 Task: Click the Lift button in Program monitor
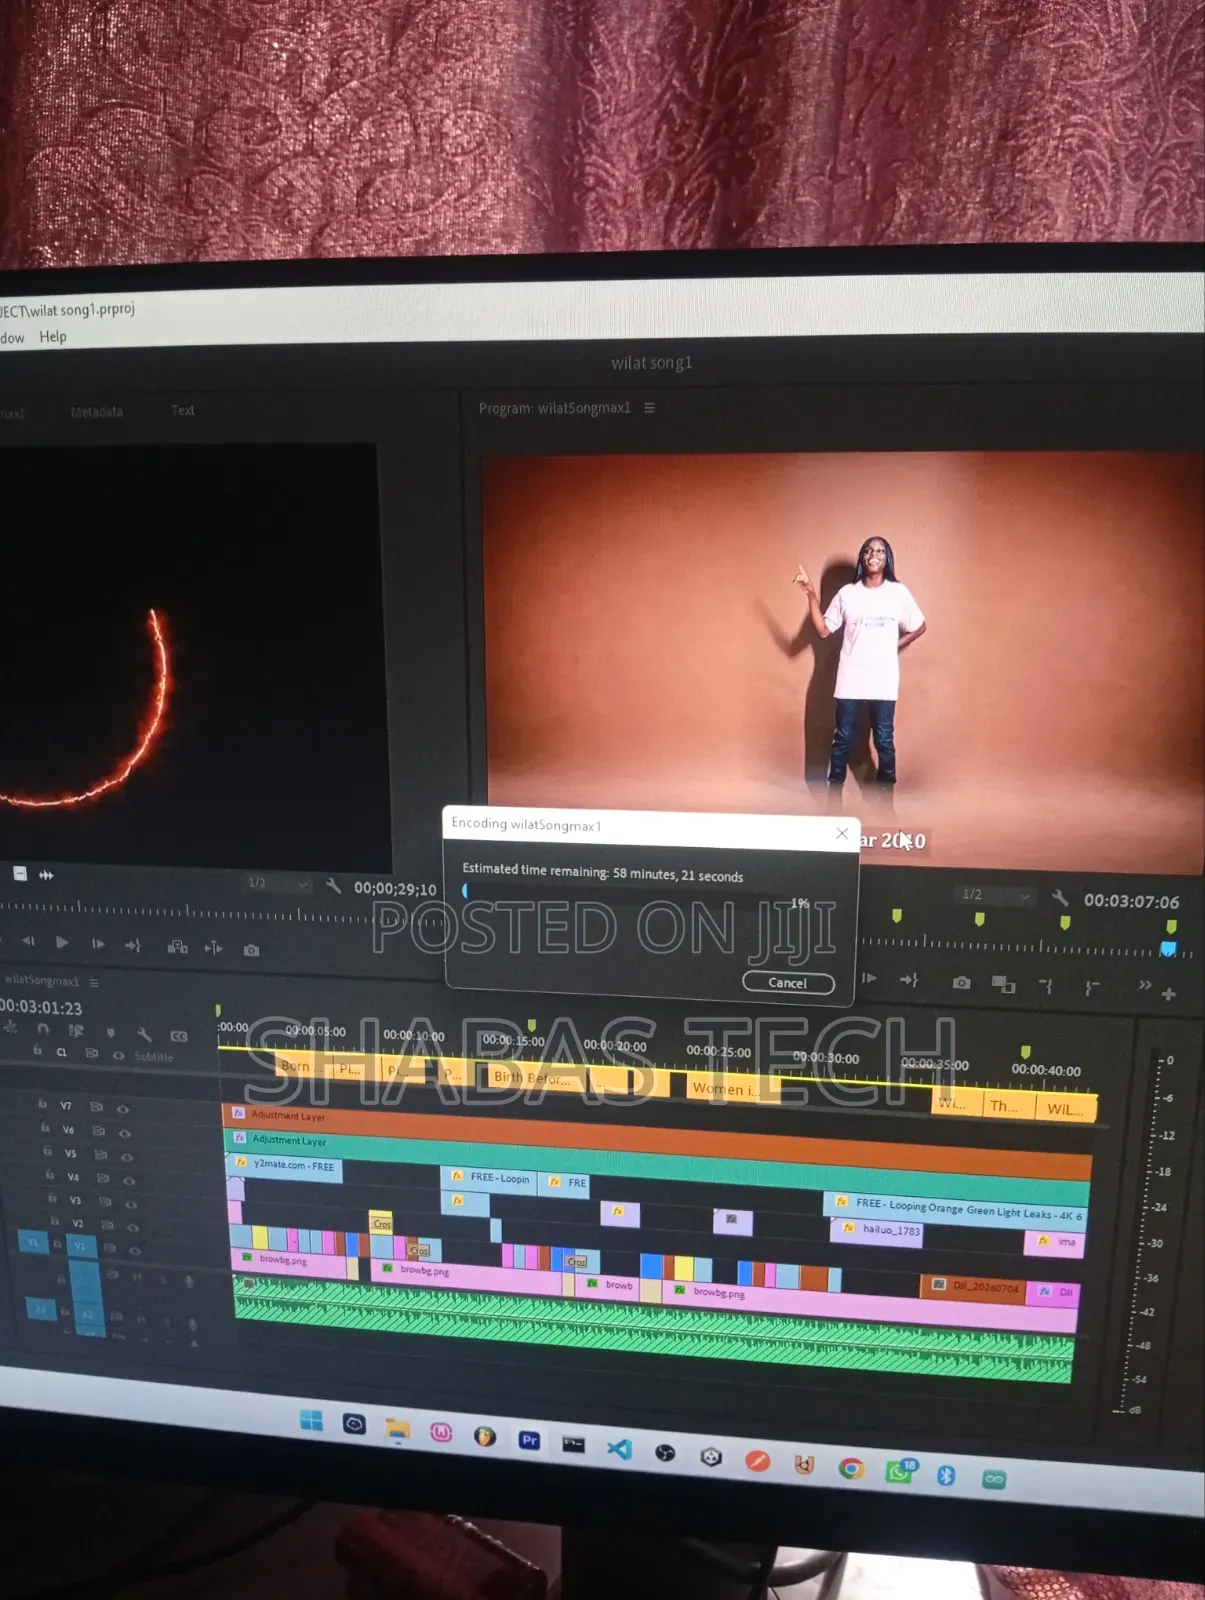point(1046,986)
